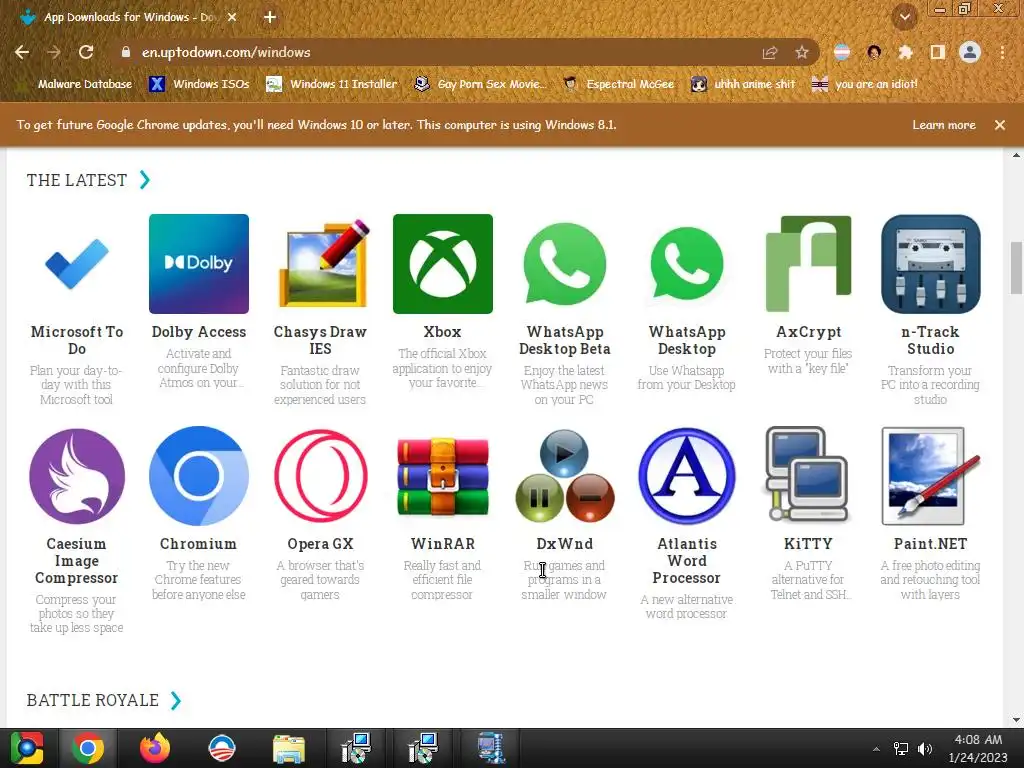Open the 'you are an idiot!' bookmark
1024x768 pixels.
click(x=865, y=84)
